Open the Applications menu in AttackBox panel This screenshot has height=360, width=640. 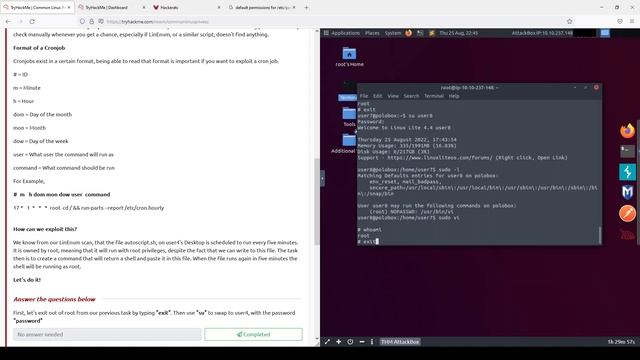tap(345, 33)
